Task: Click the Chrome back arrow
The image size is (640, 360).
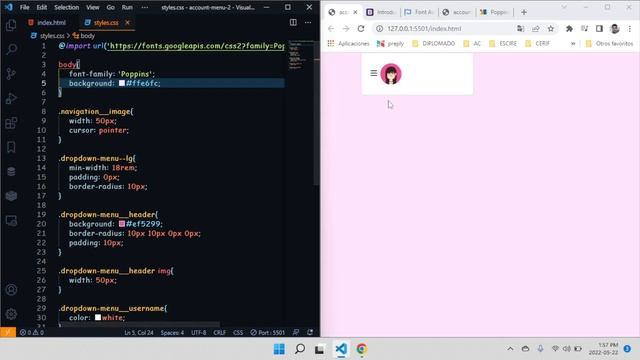Action: tap(331, 29)
